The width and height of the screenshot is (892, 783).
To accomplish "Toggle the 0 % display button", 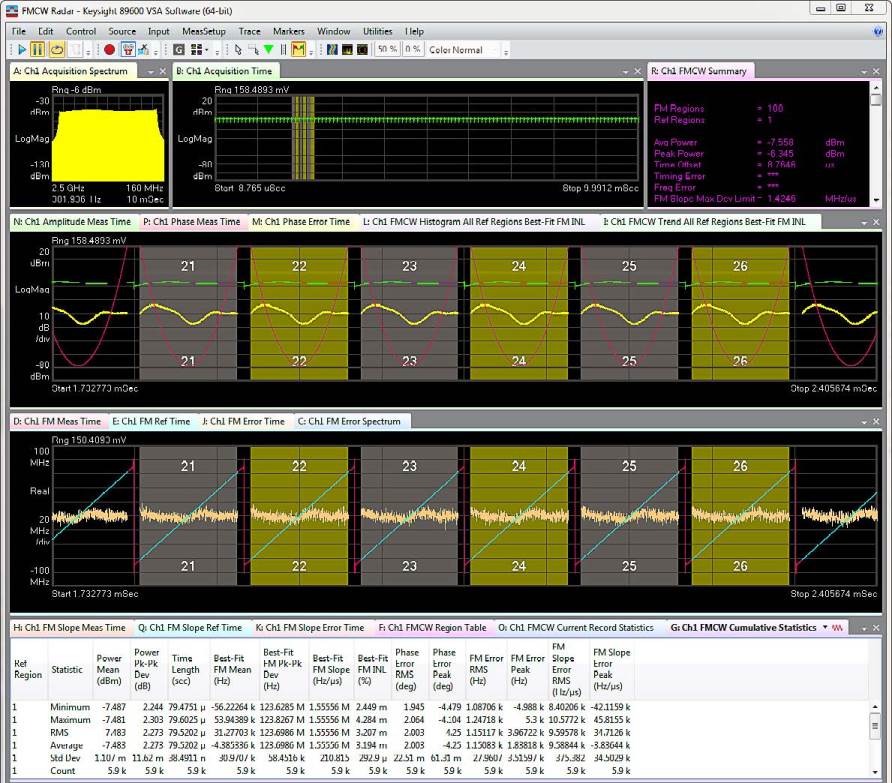I will click(x=412, y=50).
